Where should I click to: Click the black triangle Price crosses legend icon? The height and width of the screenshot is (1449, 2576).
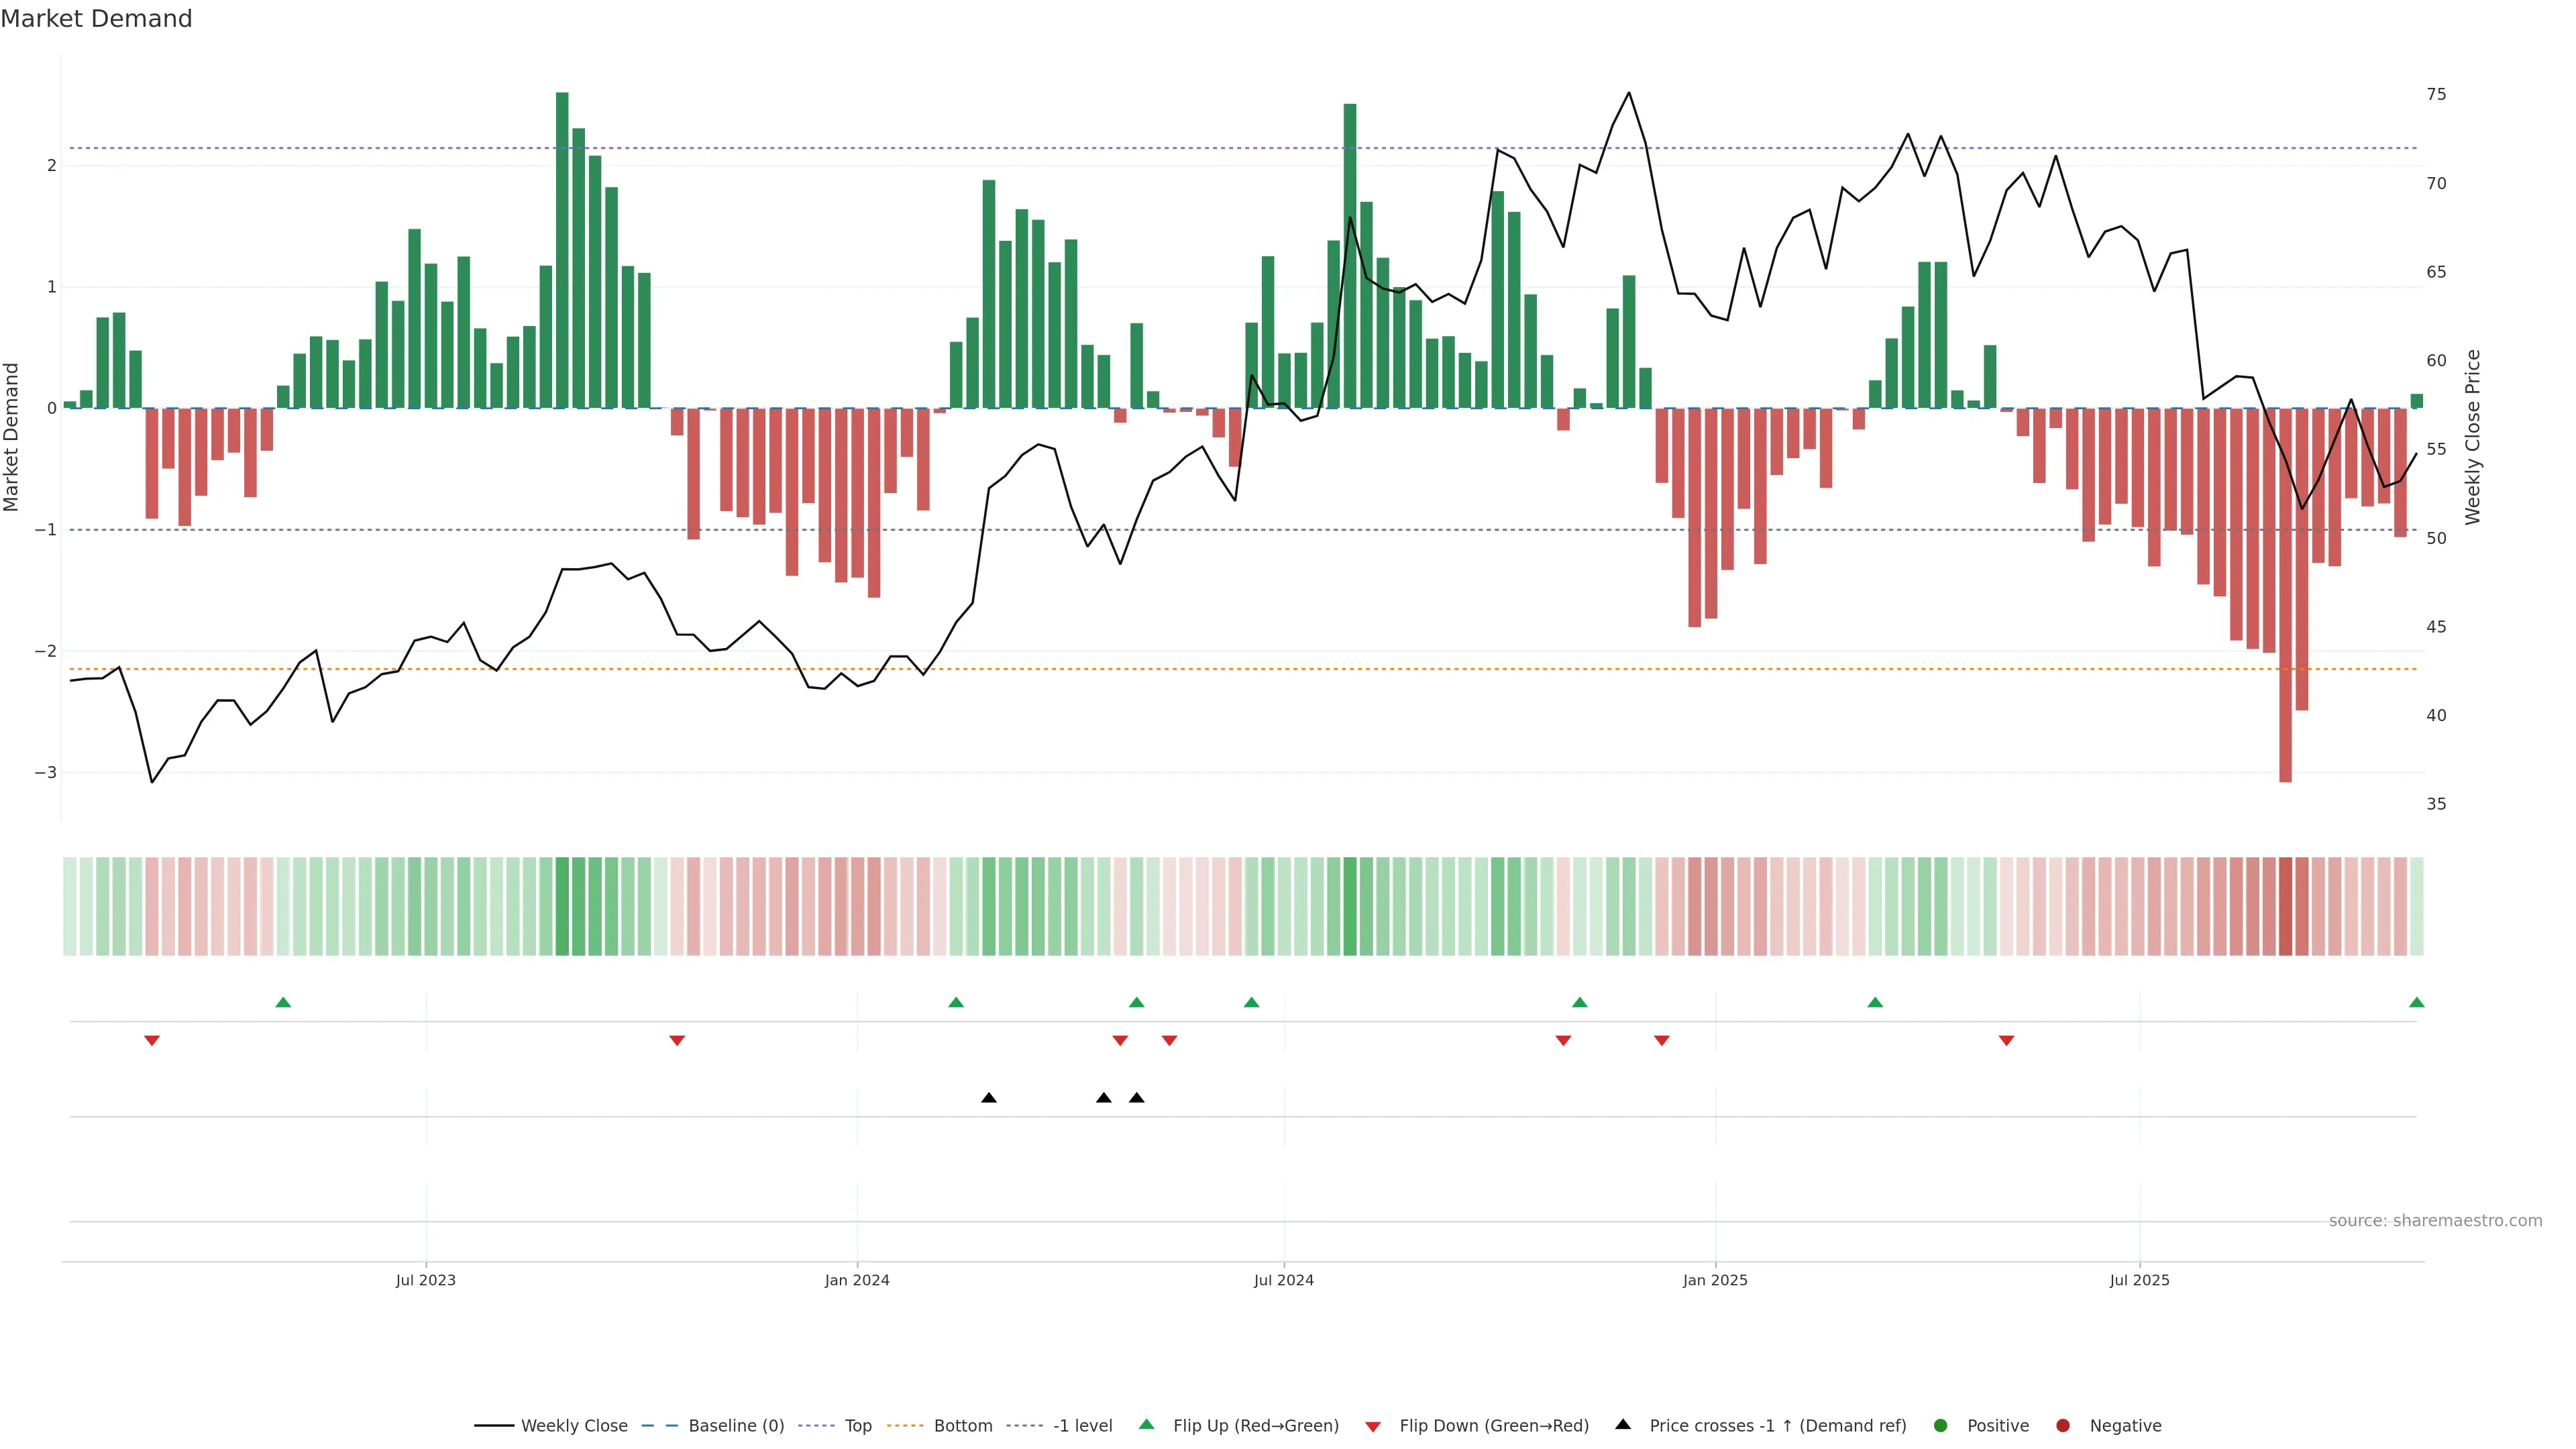[x=1623, y=1424]
